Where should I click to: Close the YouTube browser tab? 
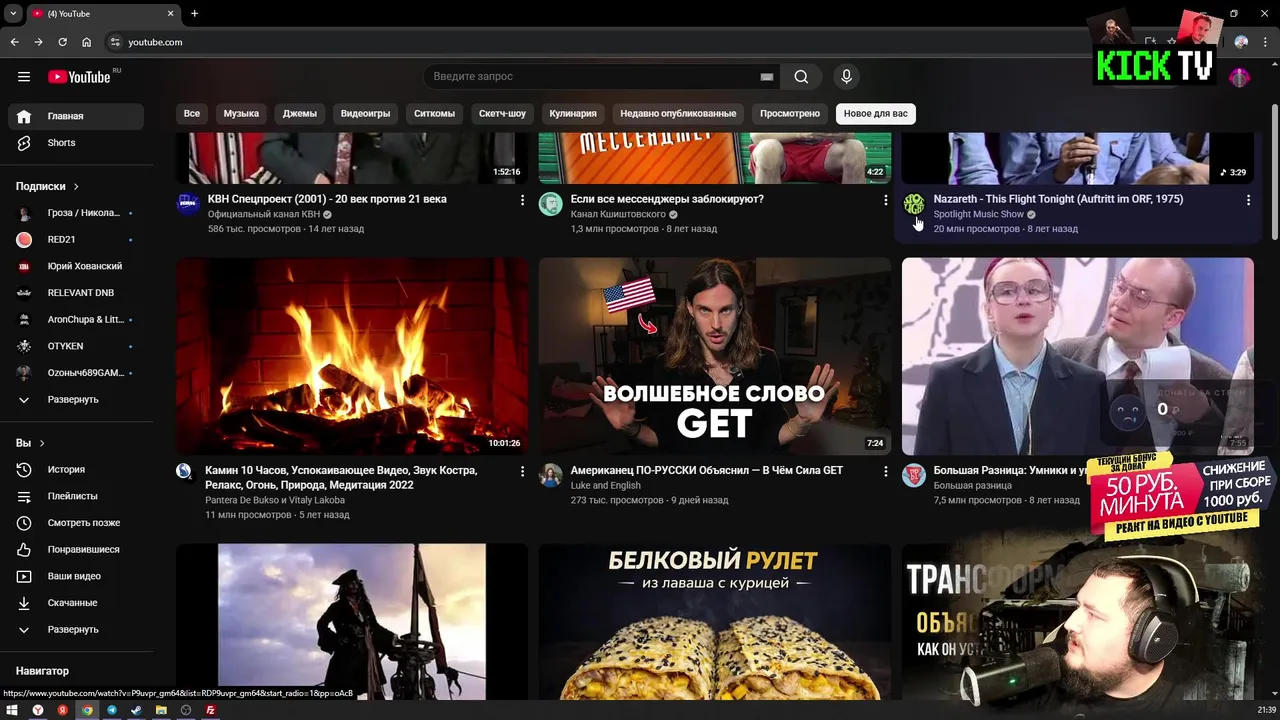[170, 13]
